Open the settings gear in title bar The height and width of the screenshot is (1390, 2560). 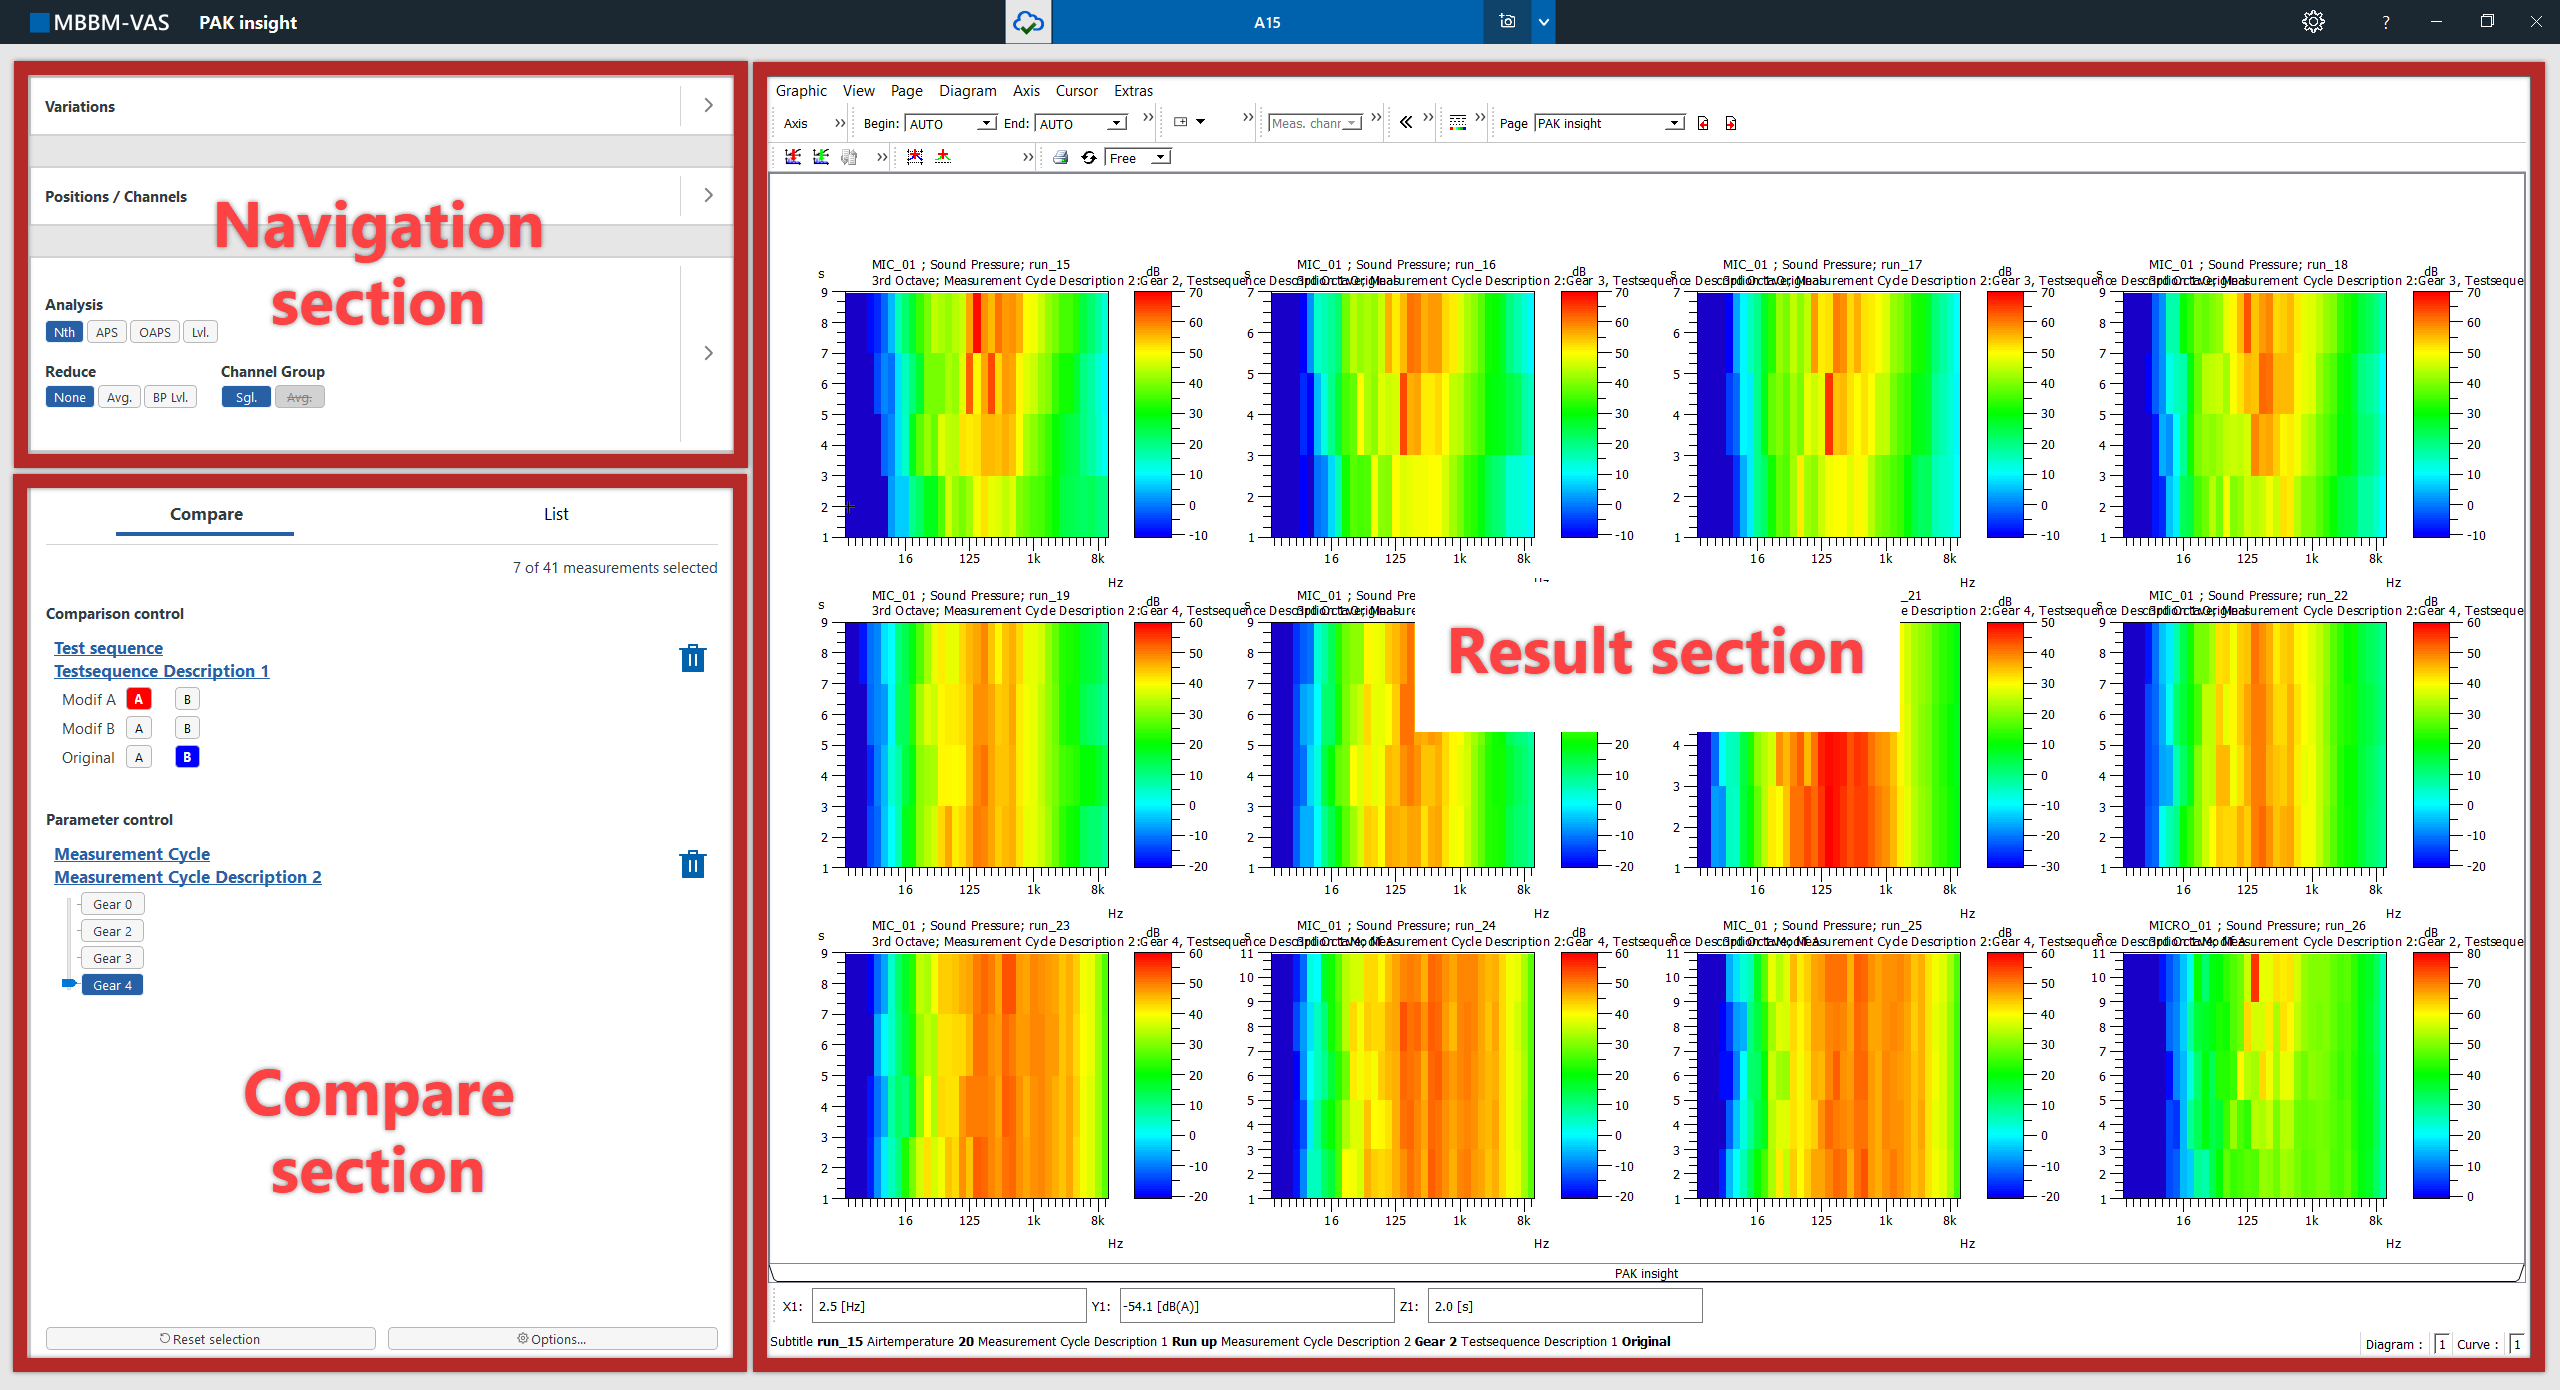coord(2313,22)
